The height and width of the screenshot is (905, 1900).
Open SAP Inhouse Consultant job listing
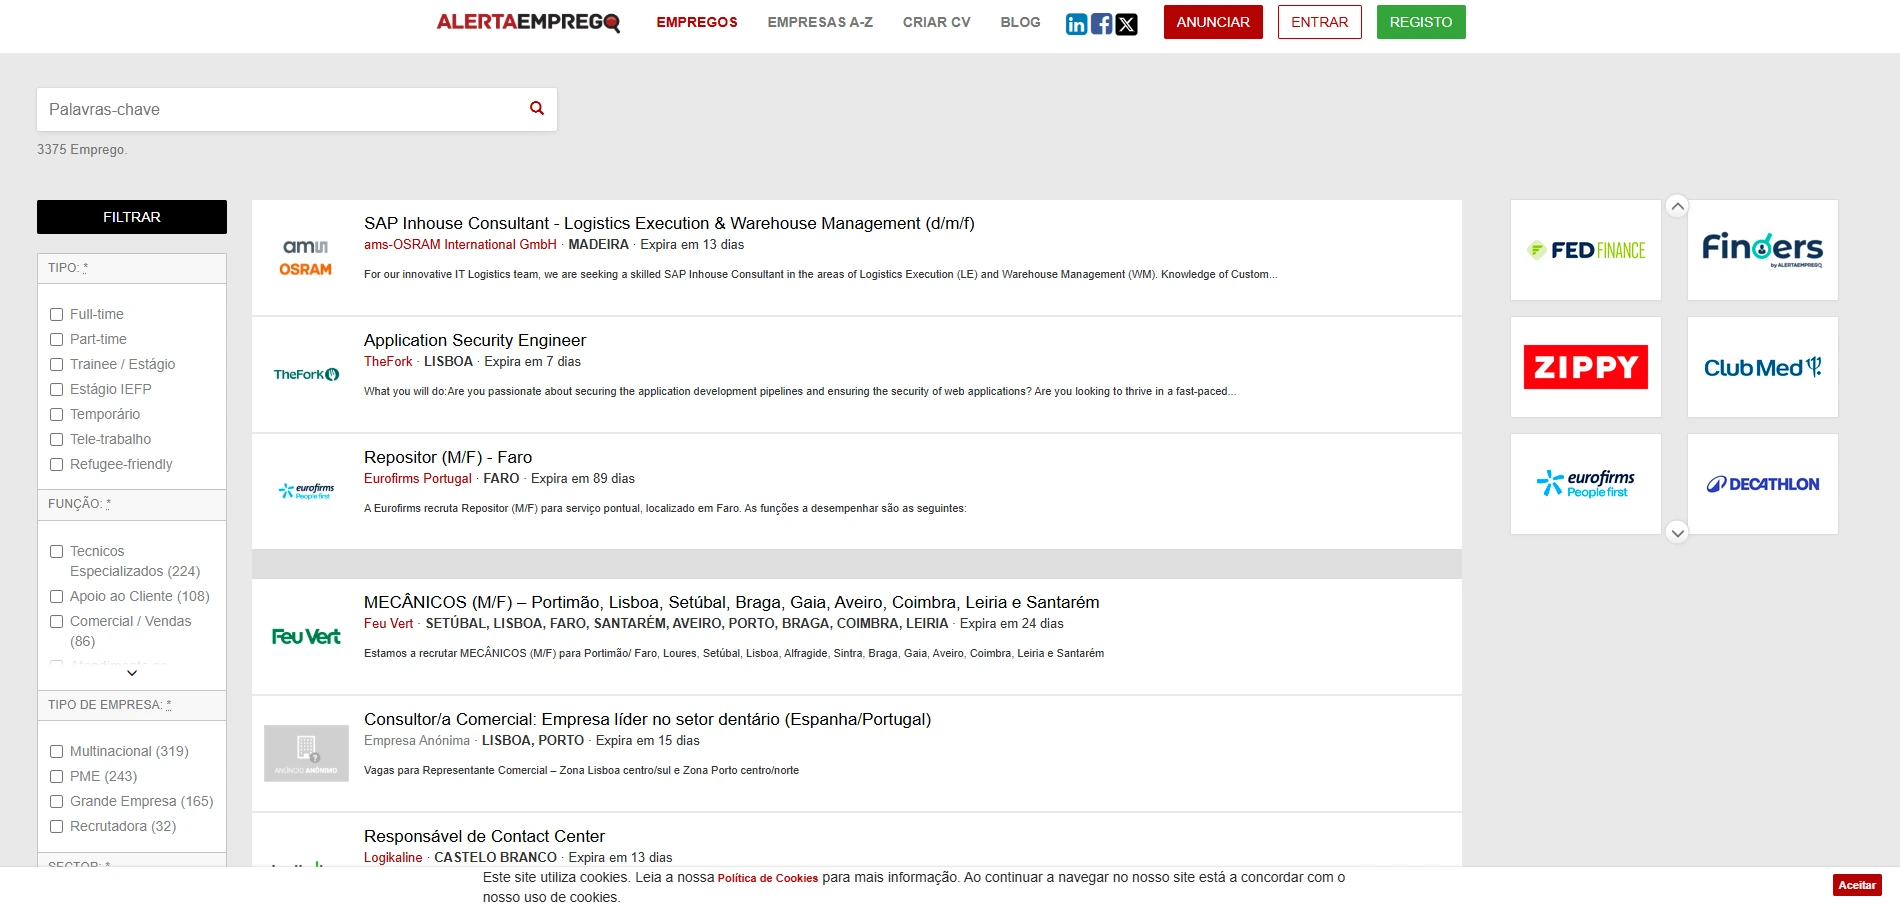[669, 224]
